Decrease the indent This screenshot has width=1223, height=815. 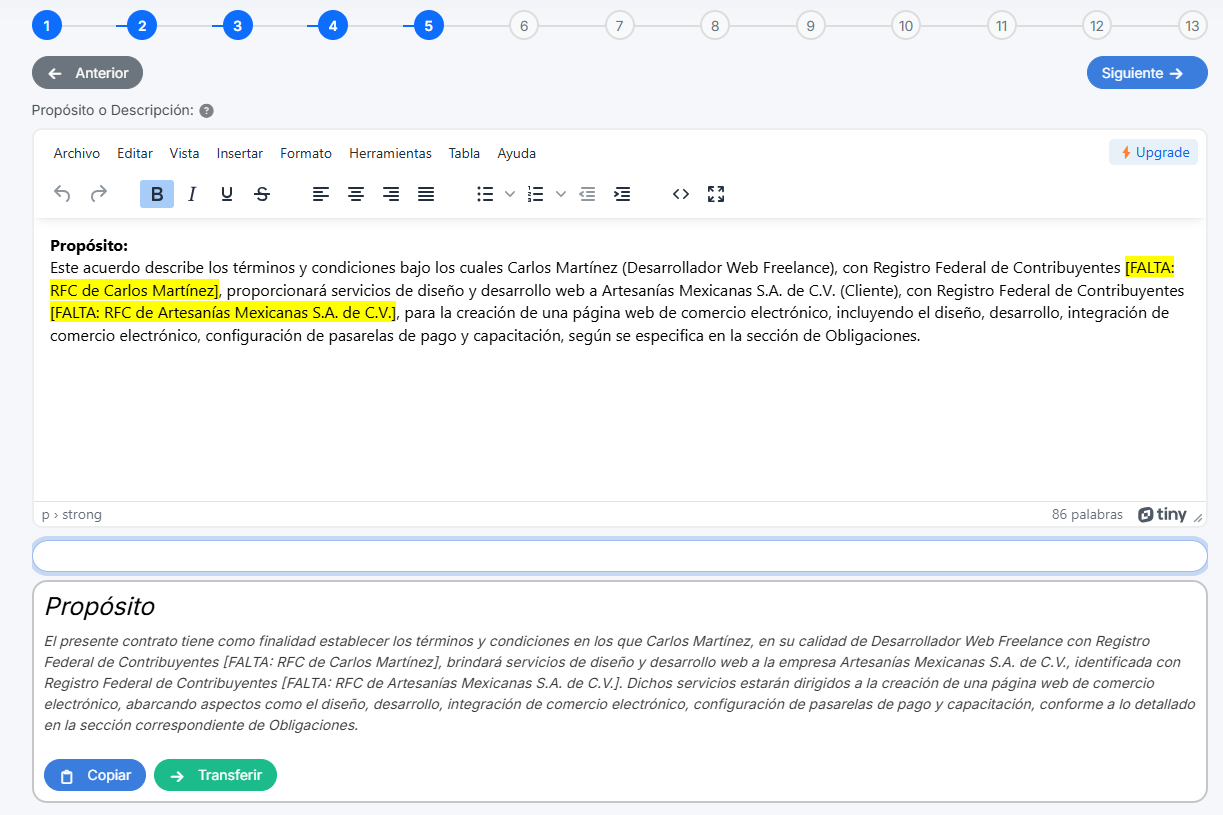coord(587,194)
